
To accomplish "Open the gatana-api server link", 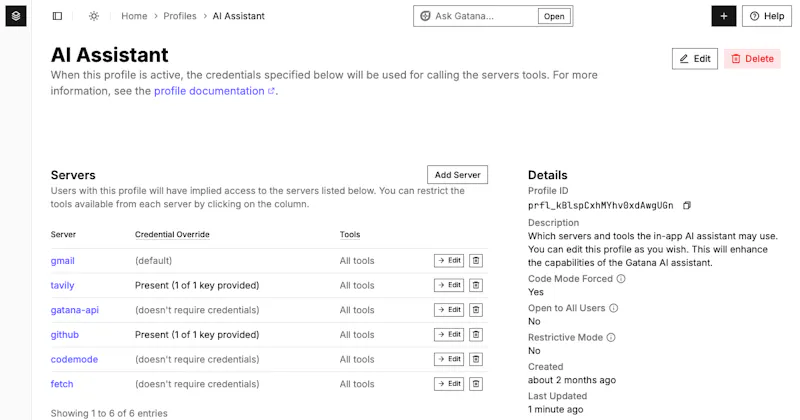I will click(x=74, y=310).
